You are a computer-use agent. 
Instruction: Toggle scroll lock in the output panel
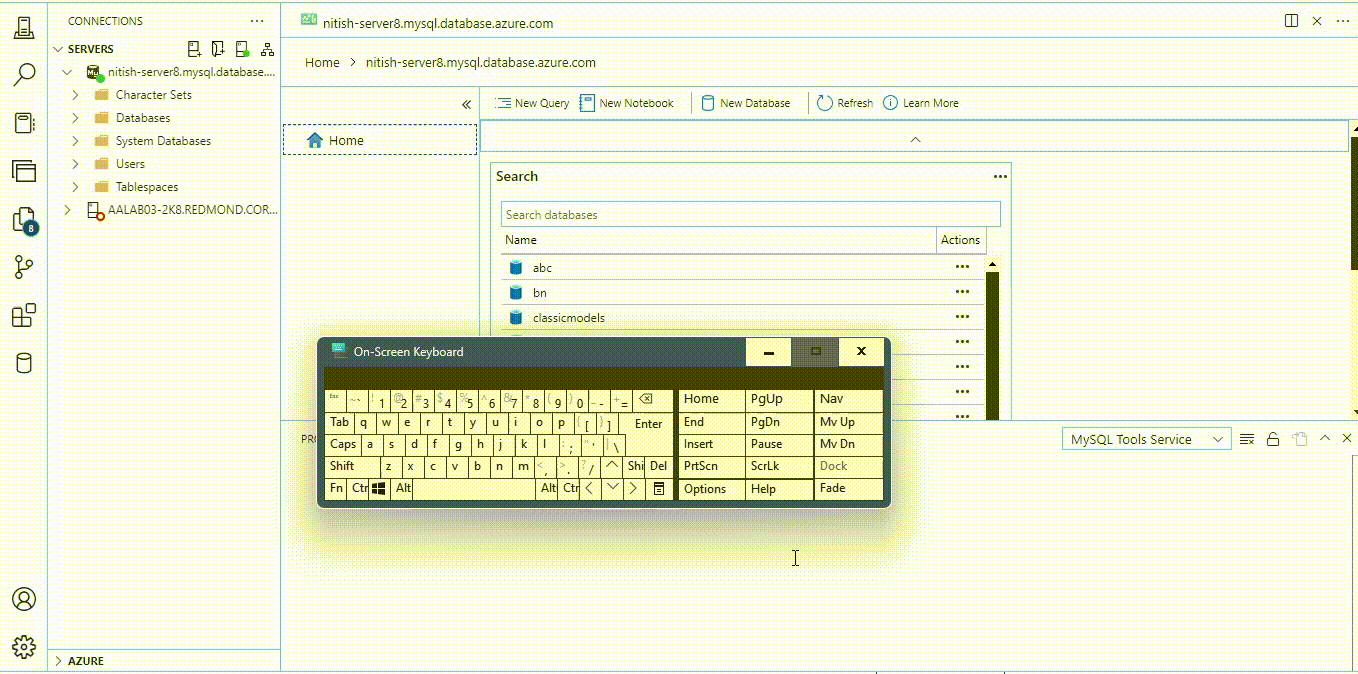(x=1272, y=438)
